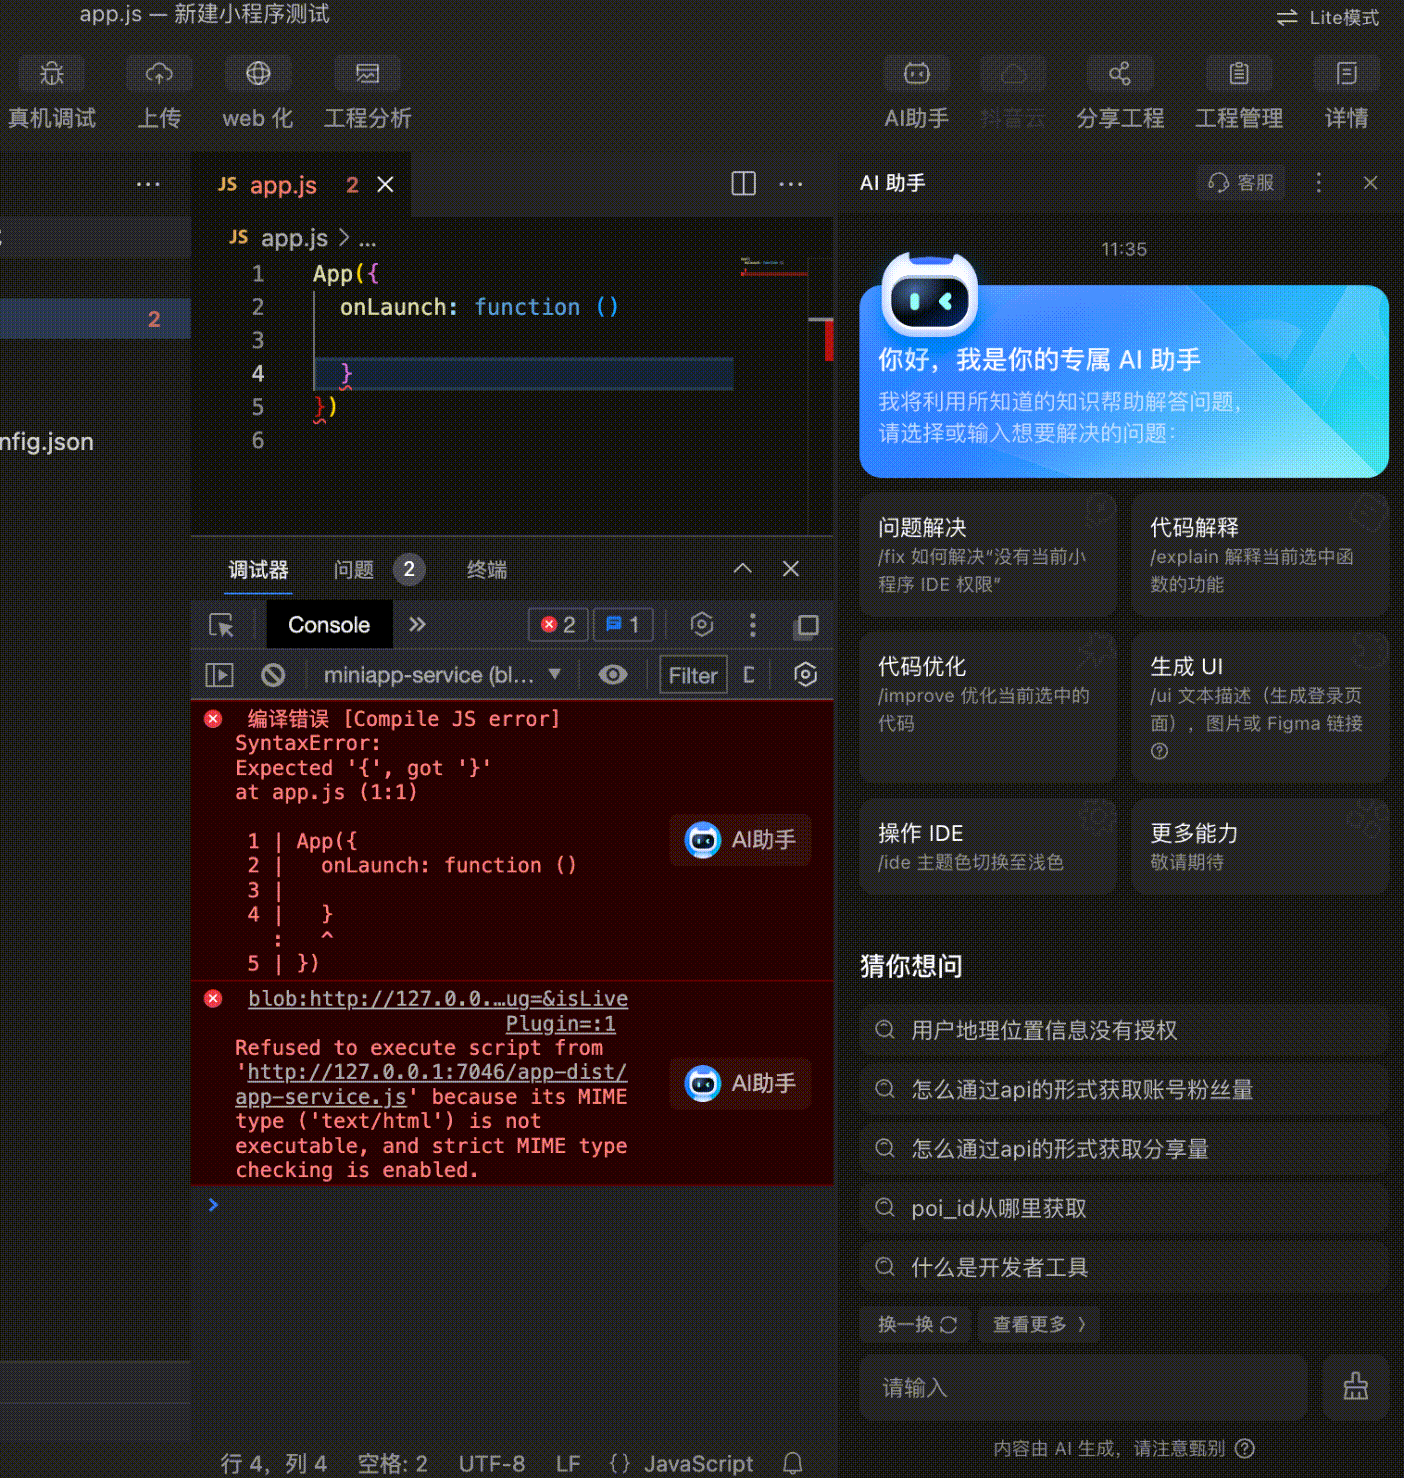Toggle the console live expression eye
This screenshot has width=1404, height=1478.
click(x=613, y=675)
